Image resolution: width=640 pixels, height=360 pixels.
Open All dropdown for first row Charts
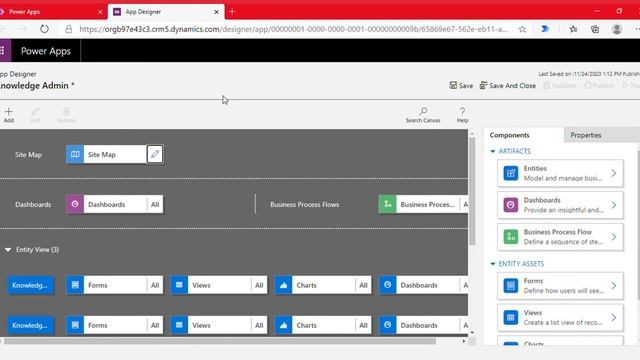coord(363,285)
